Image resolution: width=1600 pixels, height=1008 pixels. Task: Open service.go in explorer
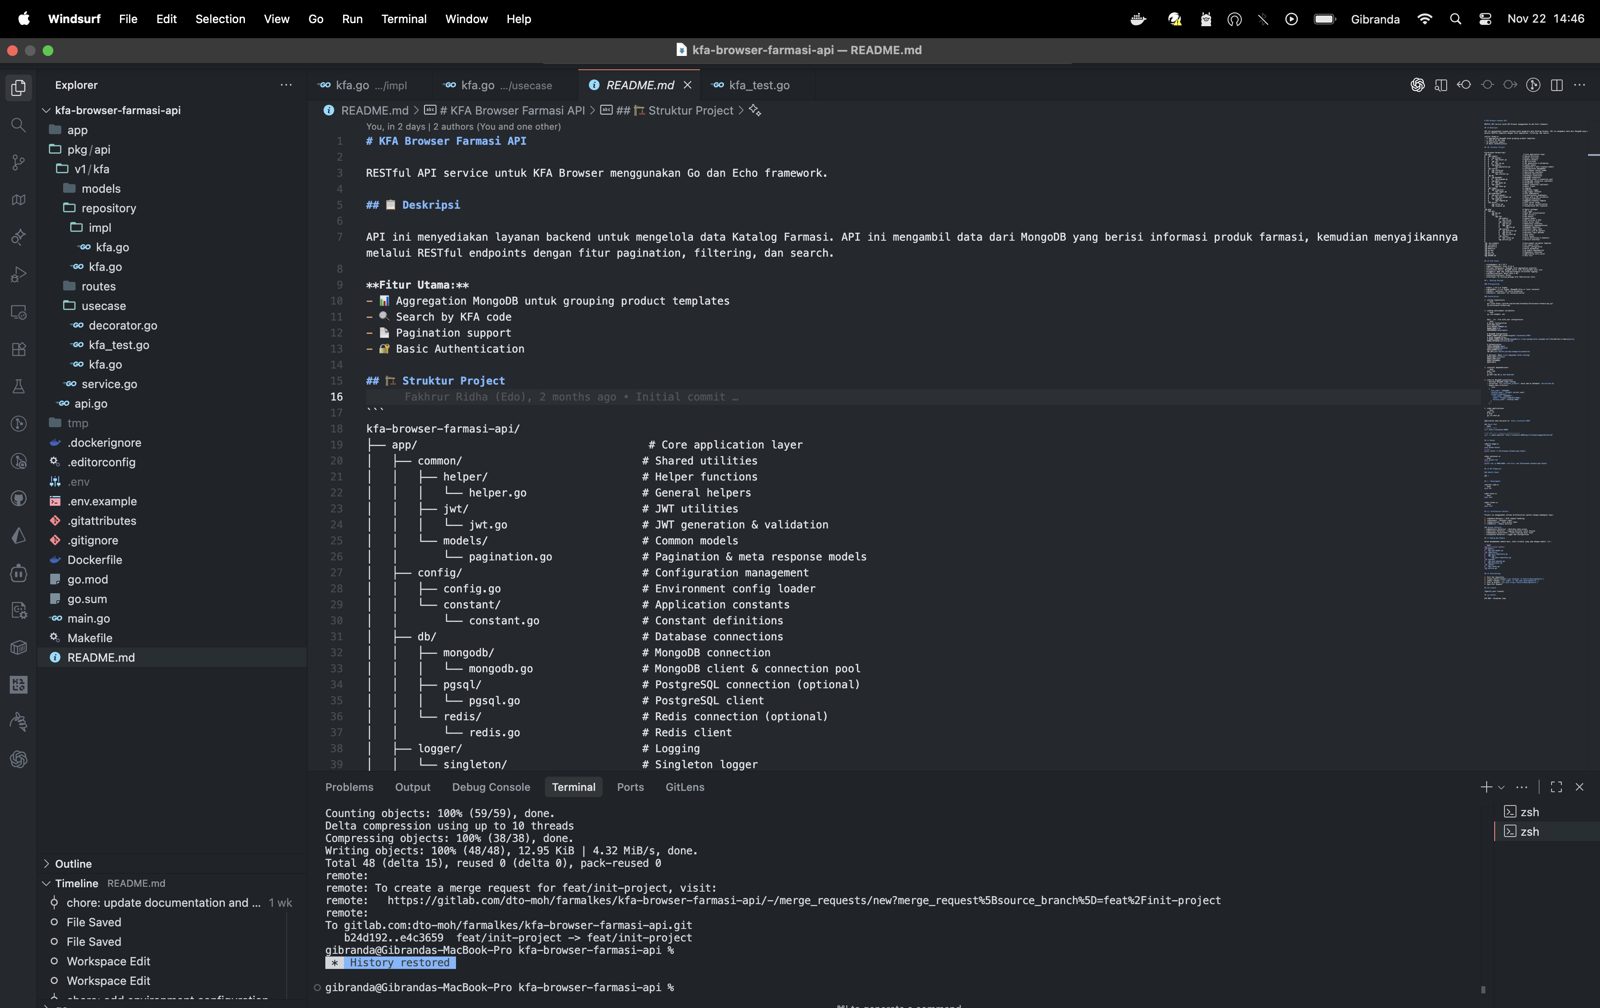pyautogui.click(x=109, y=384)
